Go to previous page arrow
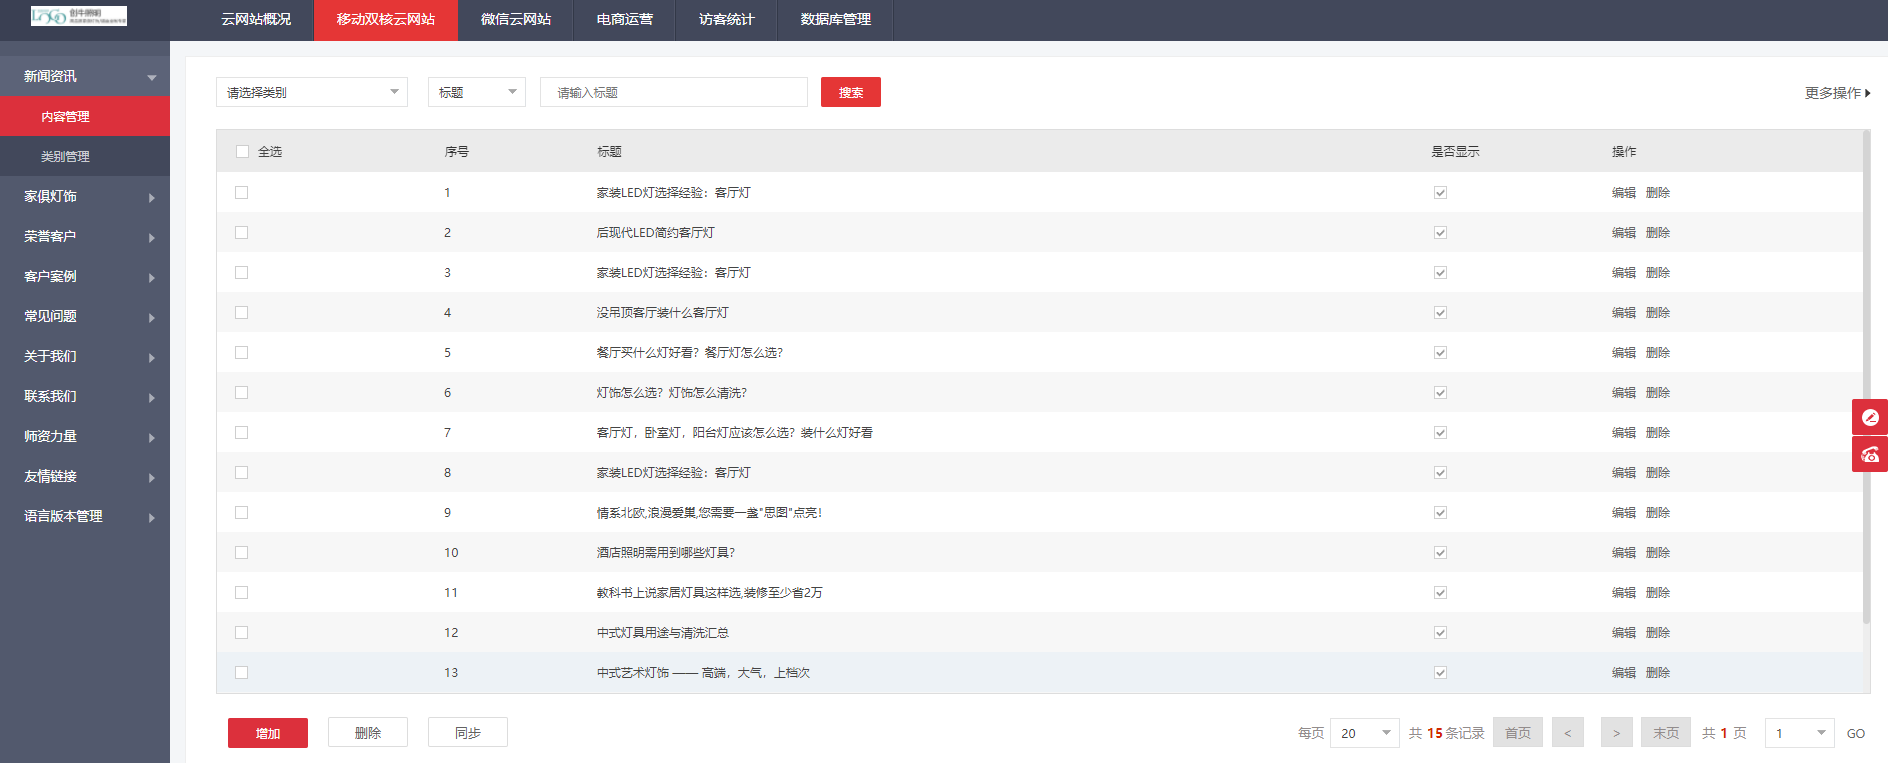This screenshot has height=763, width=1888. [1568, 732]
